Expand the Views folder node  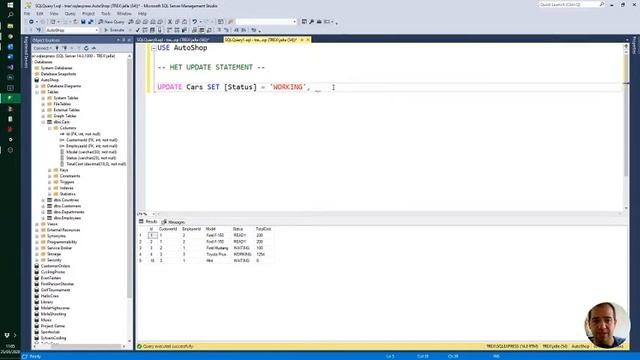[37, 224]
